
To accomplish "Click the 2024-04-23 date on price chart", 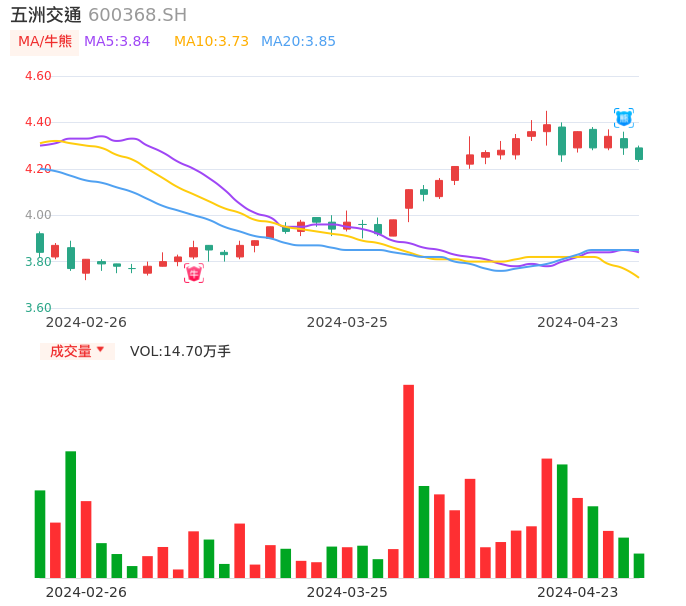I will pyautogui.click(x=578, y=322).
